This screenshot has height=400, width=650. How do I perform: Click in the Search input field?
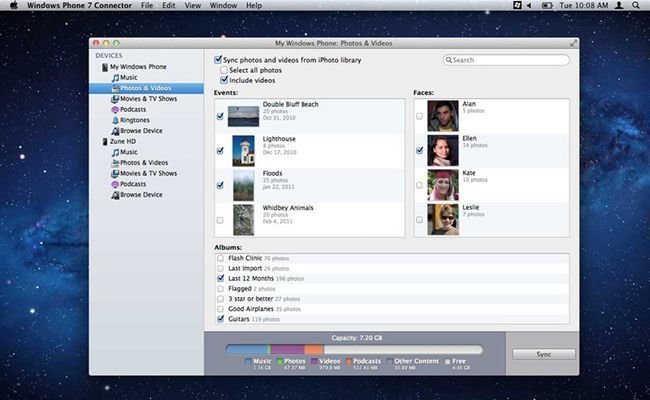coord(506,60)
